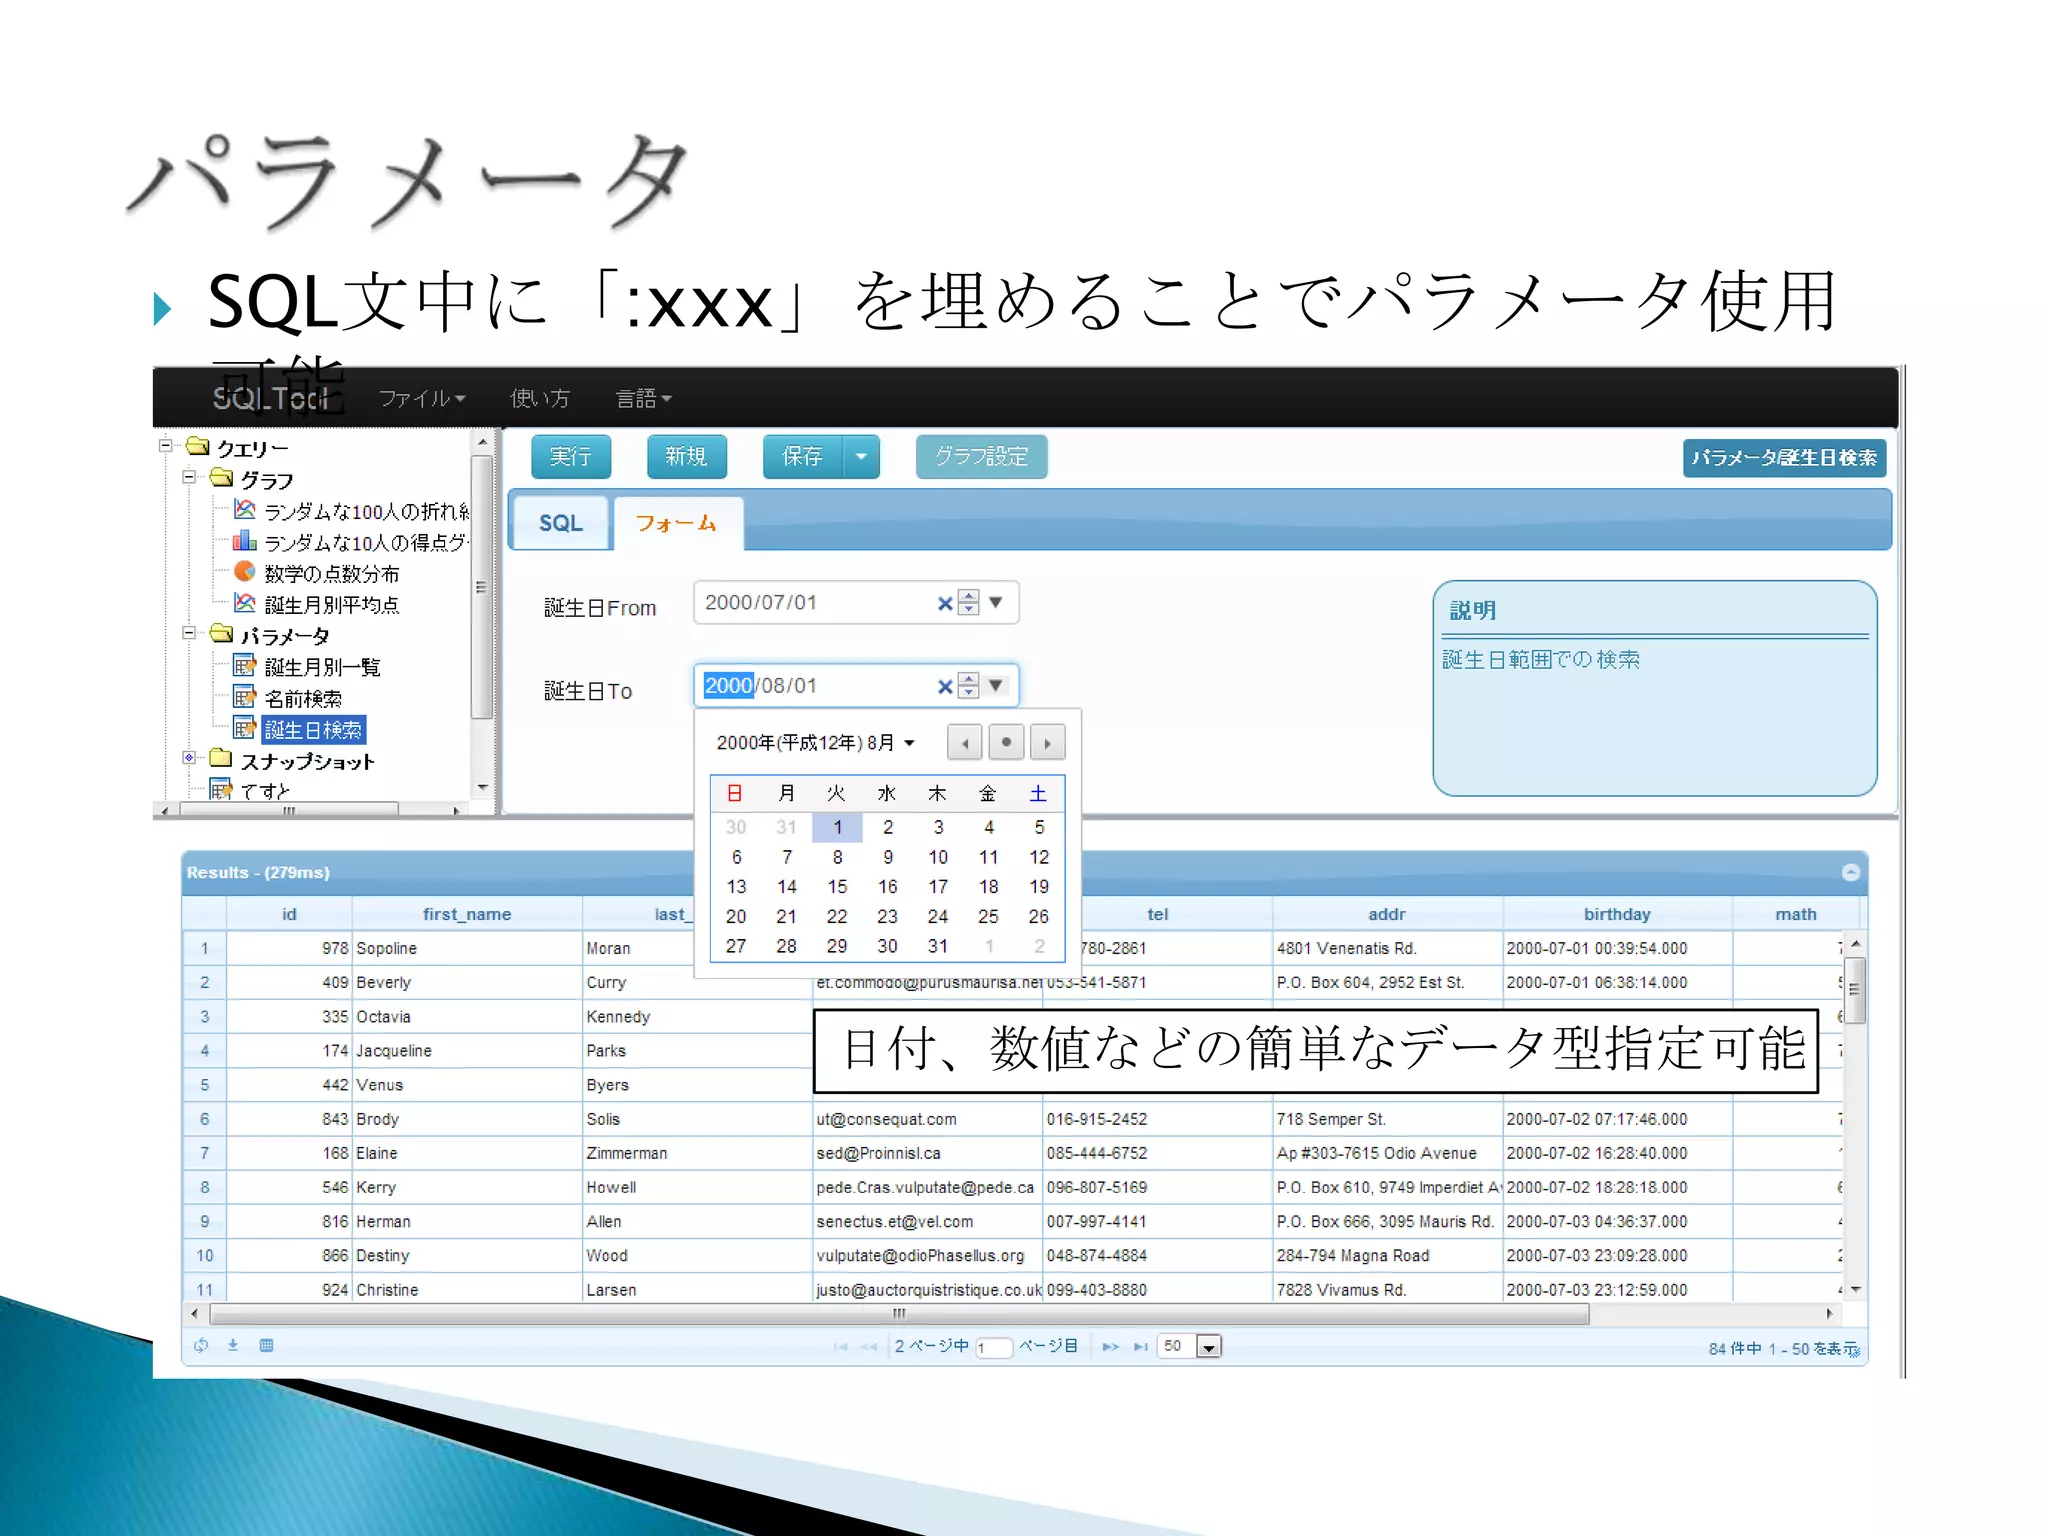Image resolution: width=2048 pixels, height=1536 pixels.
Task: Go to last results page
Action: (1140, 1347)
